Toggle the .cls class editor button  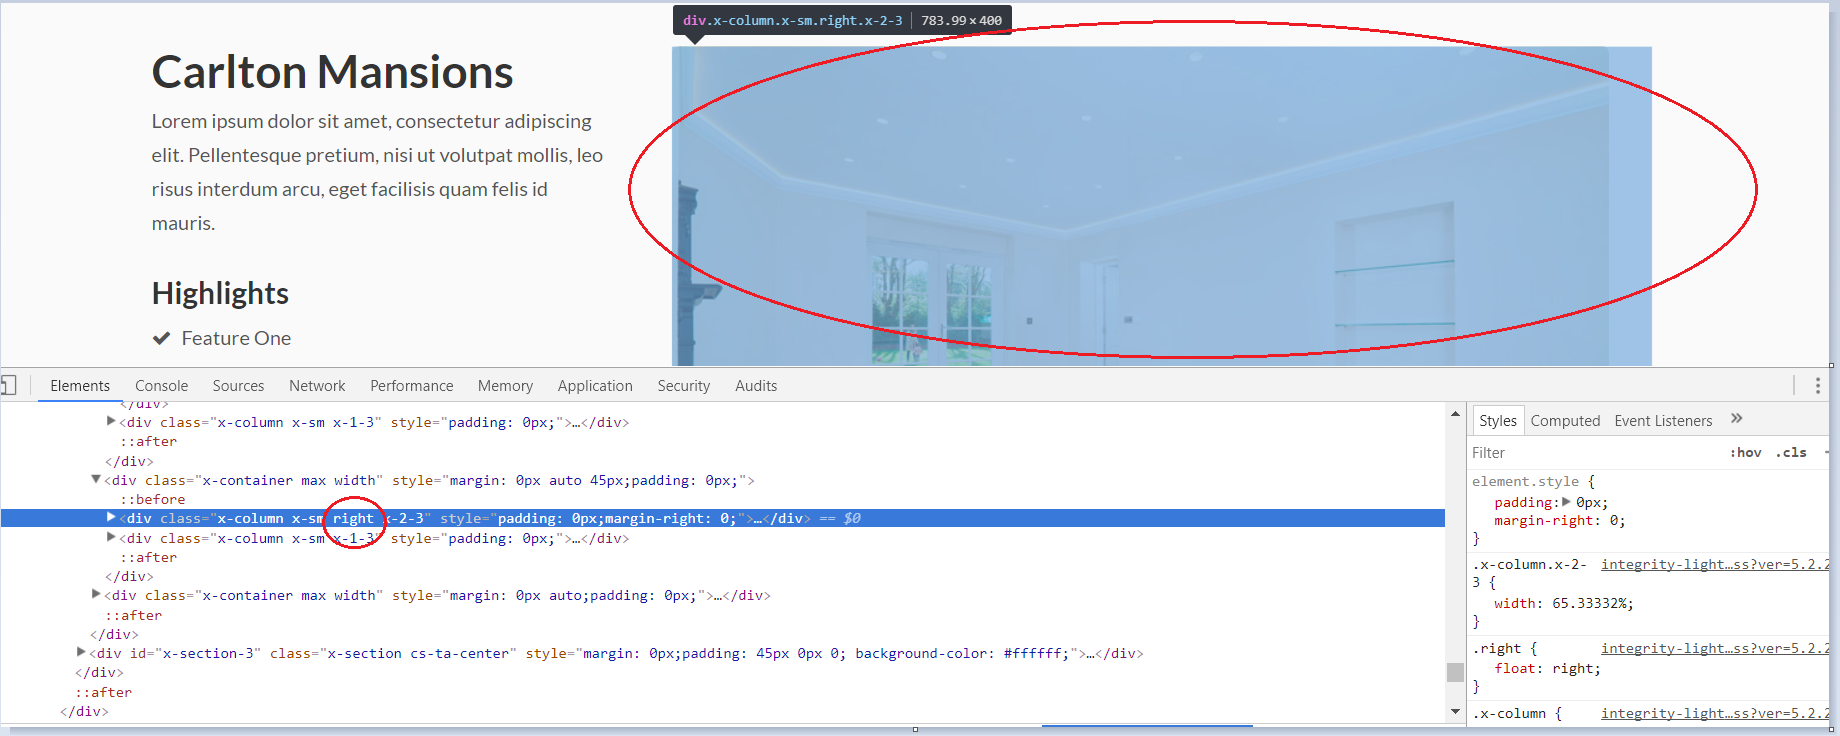pyautogui.click(x=1791, y=452)
